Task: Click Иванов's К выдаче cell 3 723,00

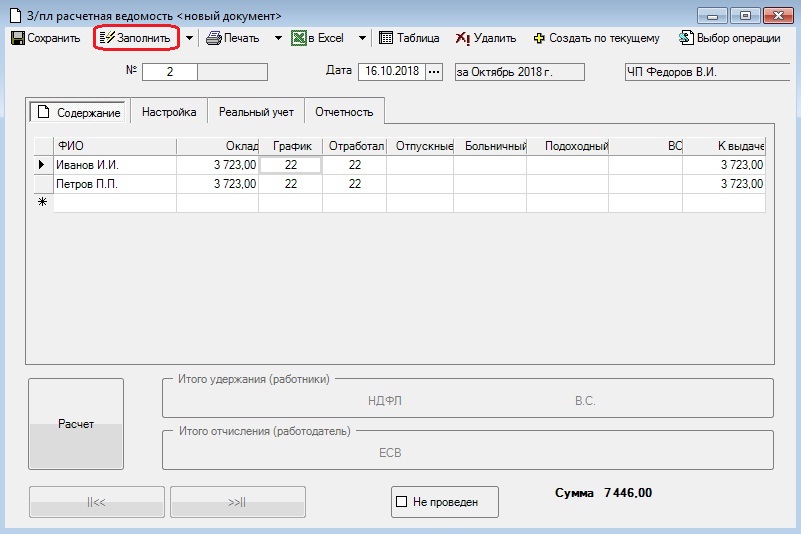Action: pos(724,165)
